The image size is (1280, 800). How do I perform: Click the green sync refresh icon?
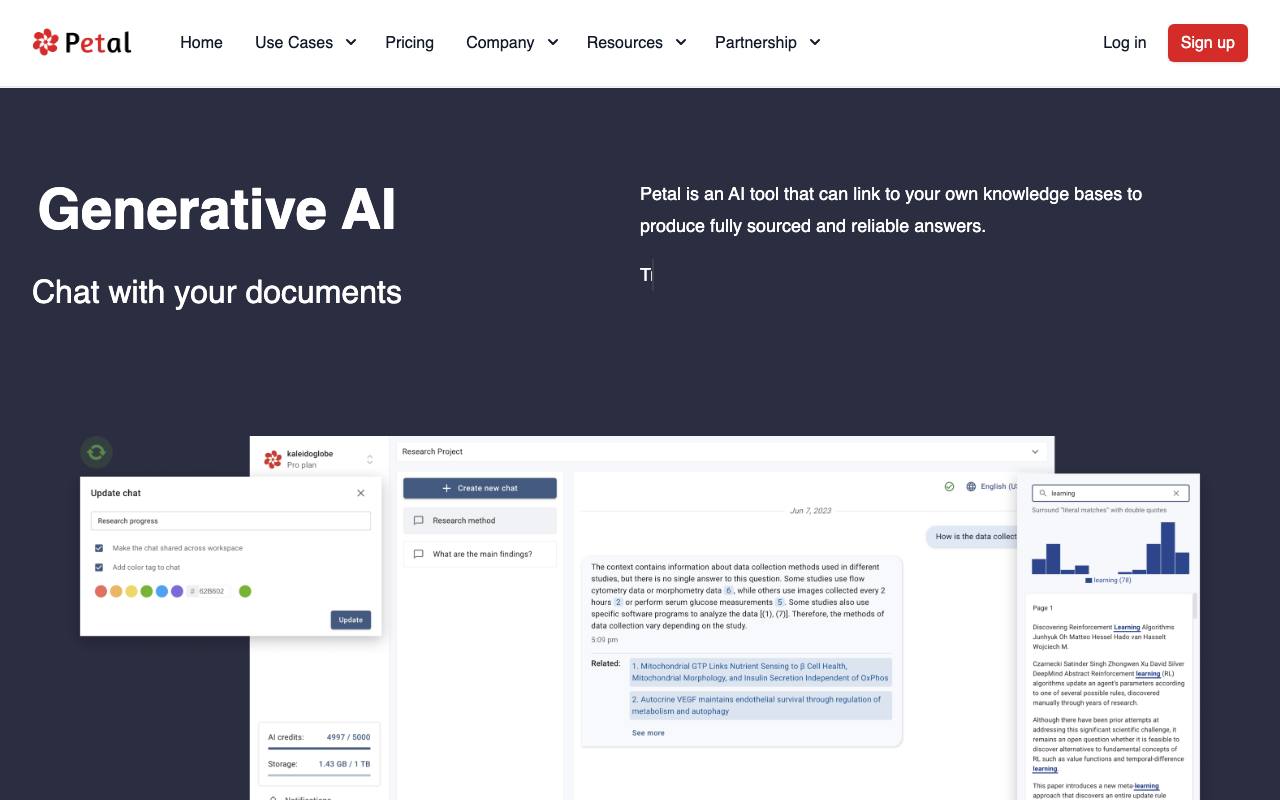pyautogui.click(x=96, y=452)
